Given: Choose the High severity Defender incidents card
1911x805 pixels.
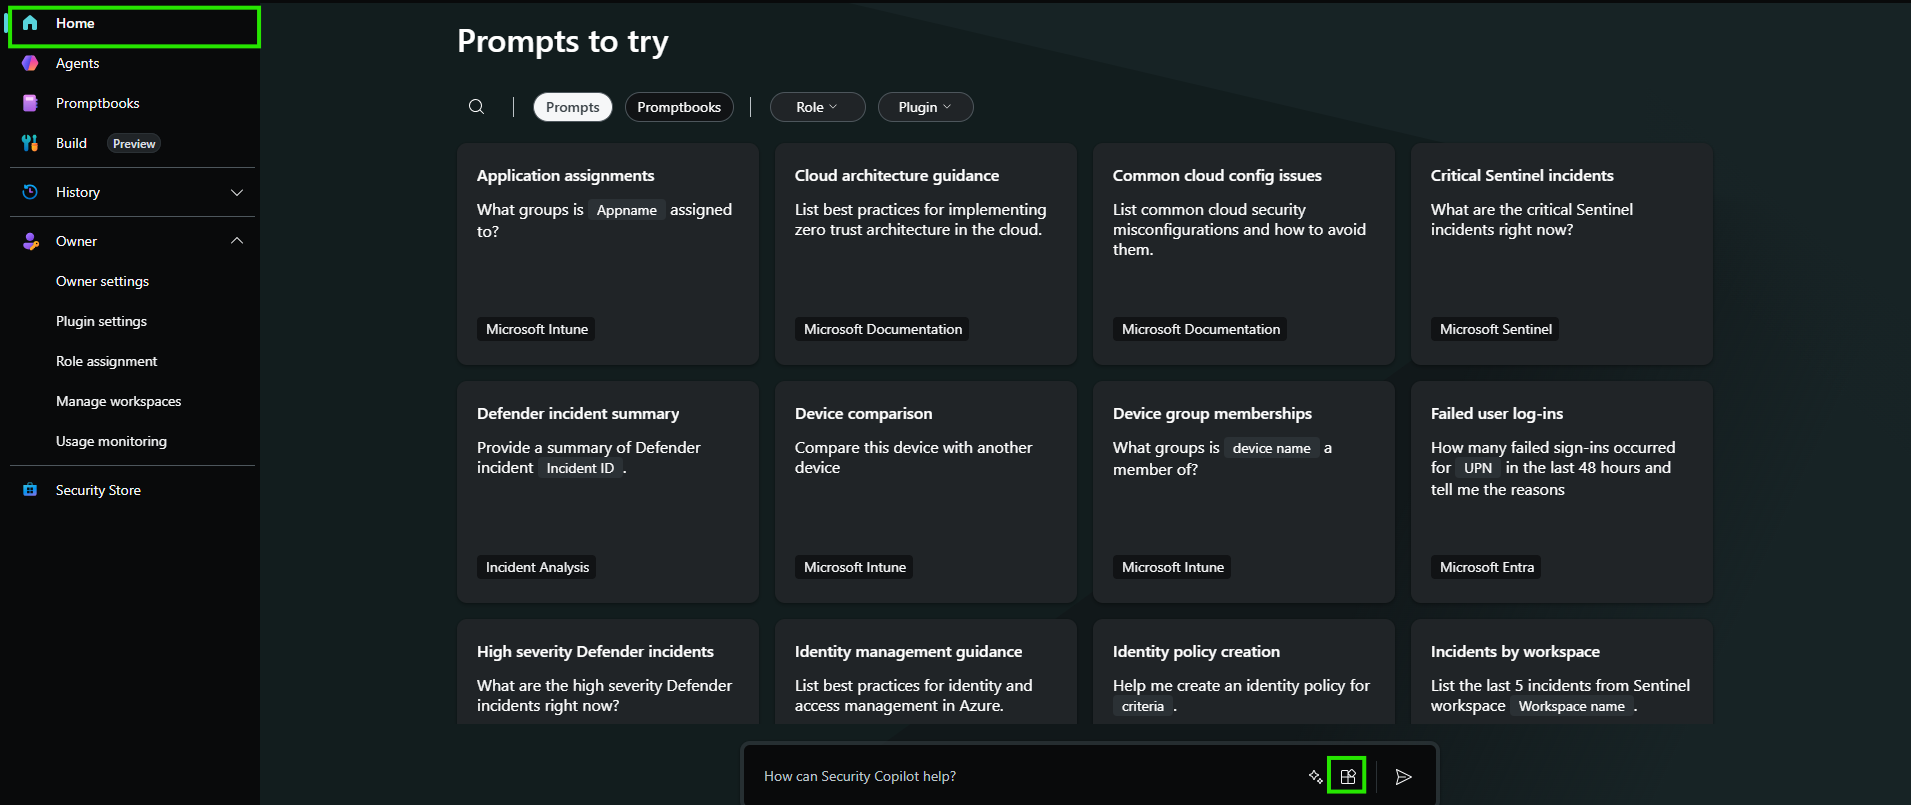Looking at the screenshot, I should click(x=608, y=672).
